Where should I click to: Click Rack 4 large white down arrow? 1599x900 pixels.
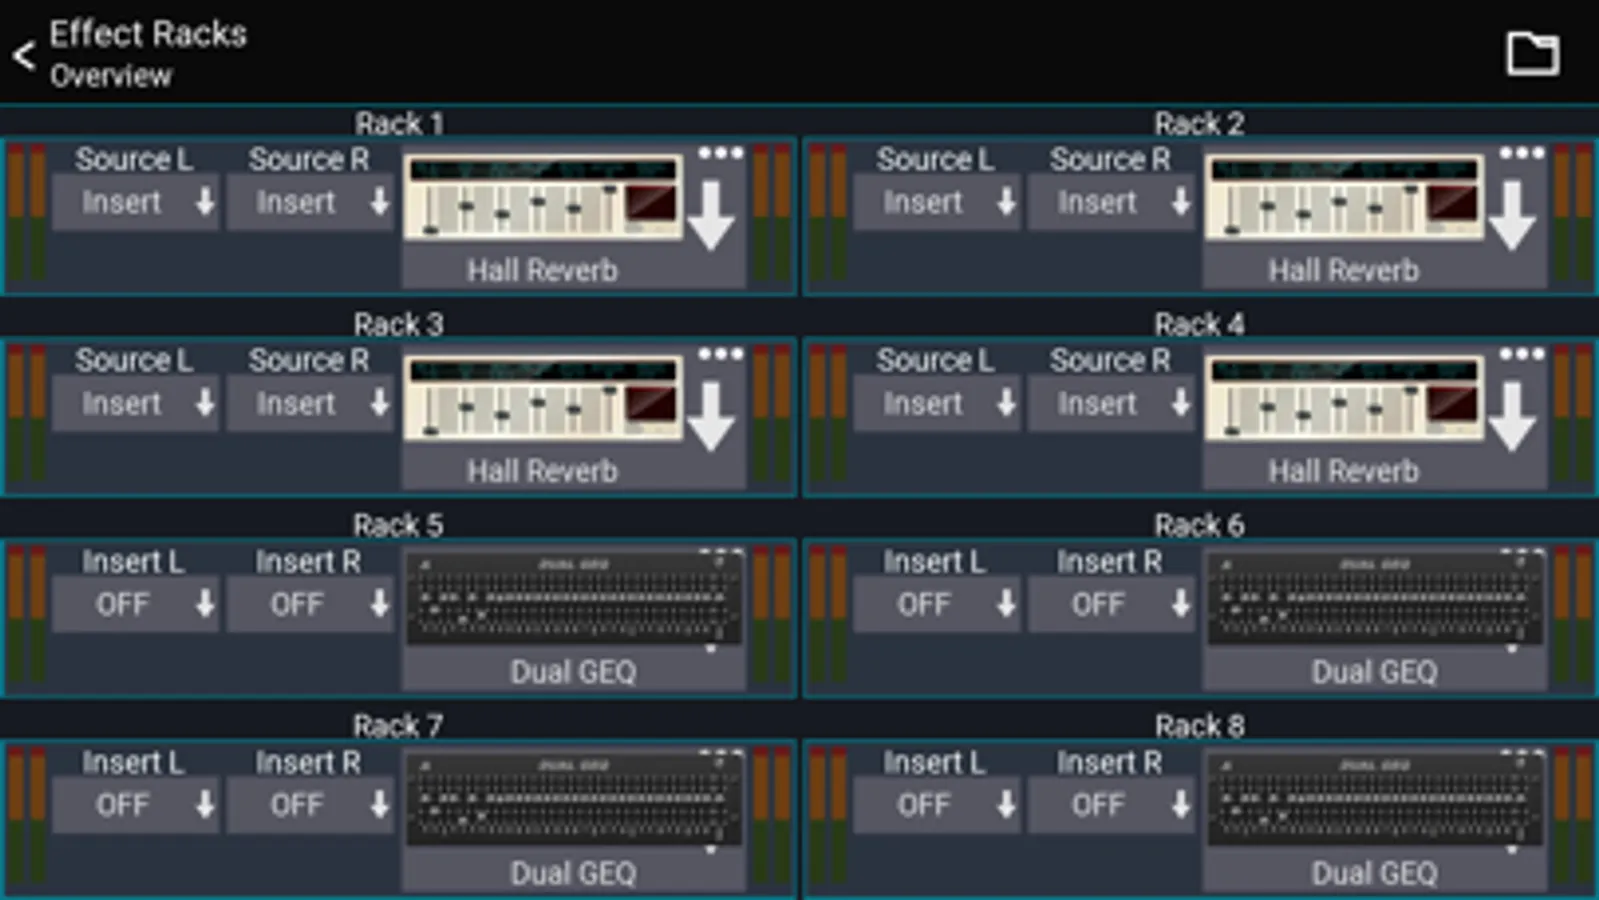click(1513, 415)
